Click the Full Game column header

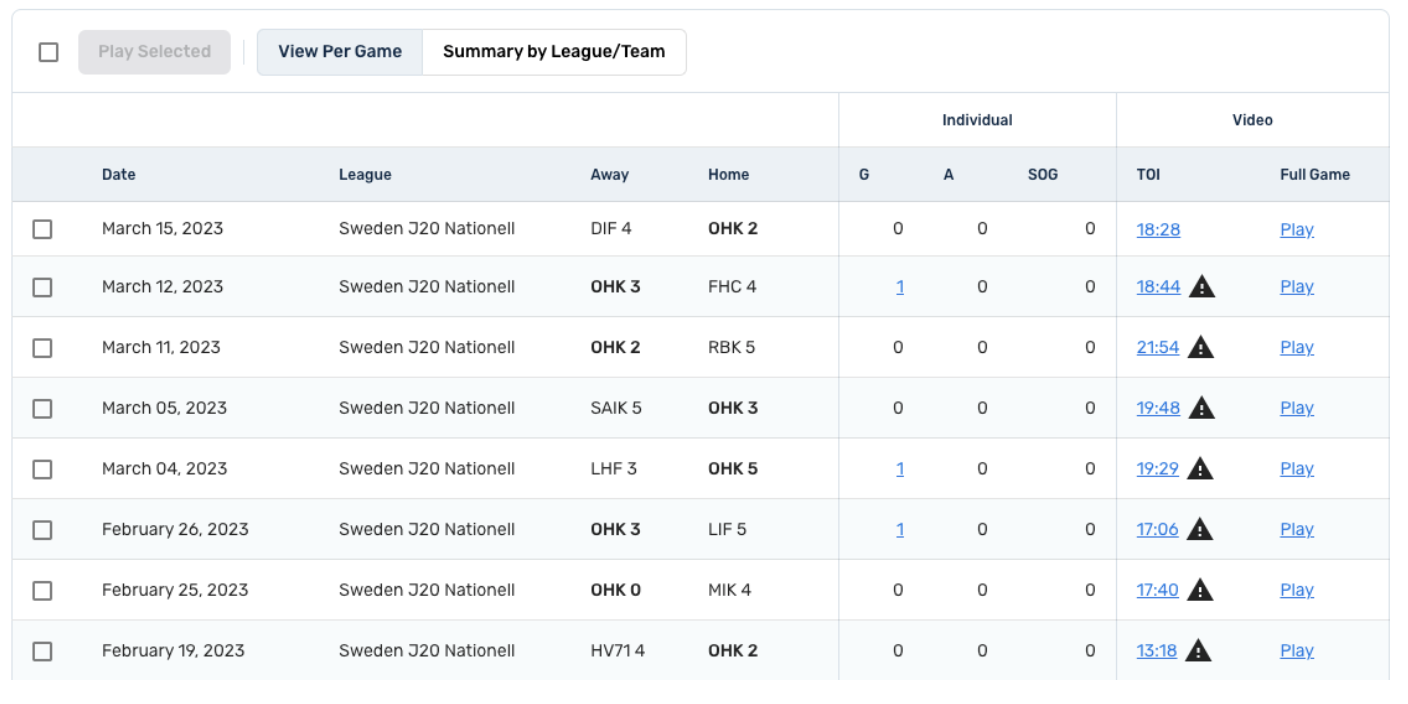tap(1315, 174)
